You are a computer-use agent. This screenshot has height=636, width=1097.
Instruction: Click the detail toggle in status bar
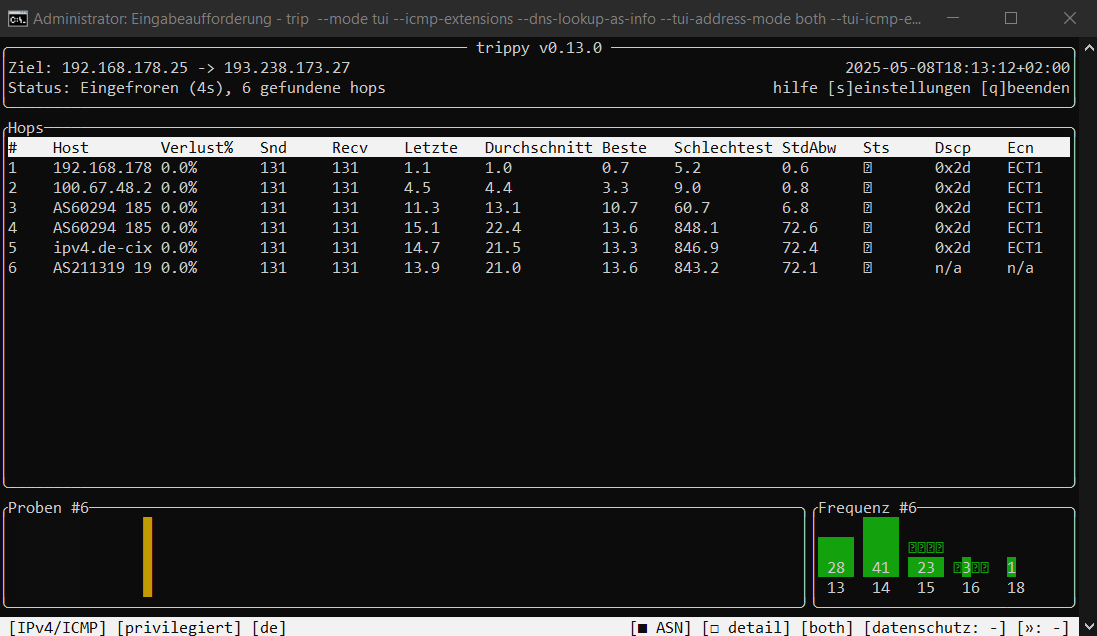pos(746,628)
